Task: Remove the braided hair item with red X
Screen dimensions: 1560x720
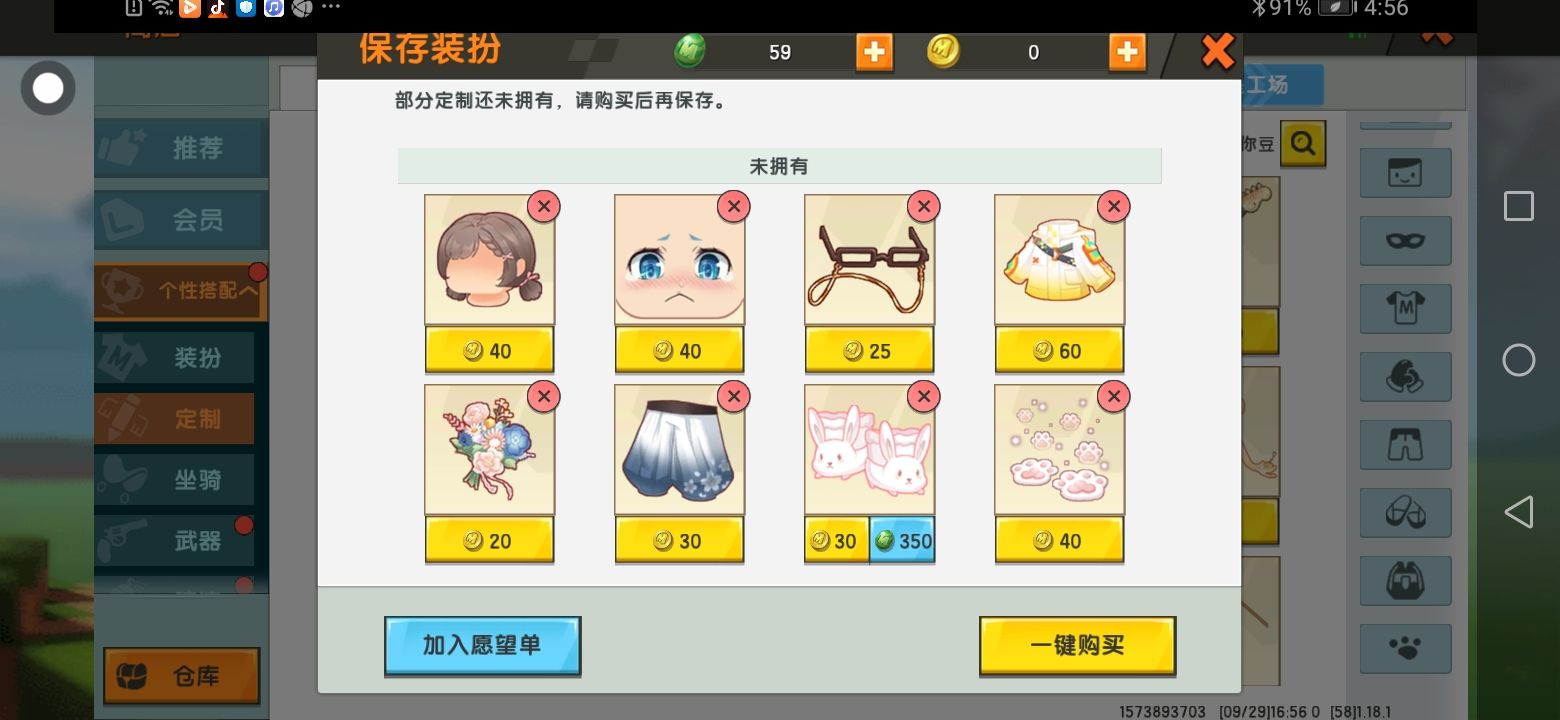Action: coord(543,207)
